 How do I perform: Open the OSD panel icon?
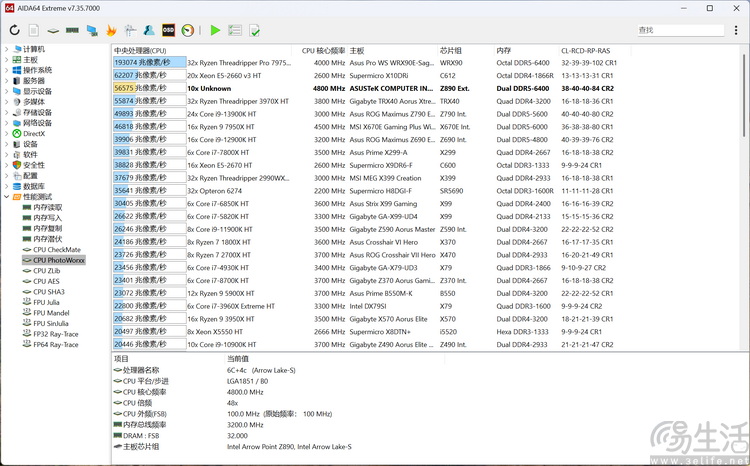[168, 30]
